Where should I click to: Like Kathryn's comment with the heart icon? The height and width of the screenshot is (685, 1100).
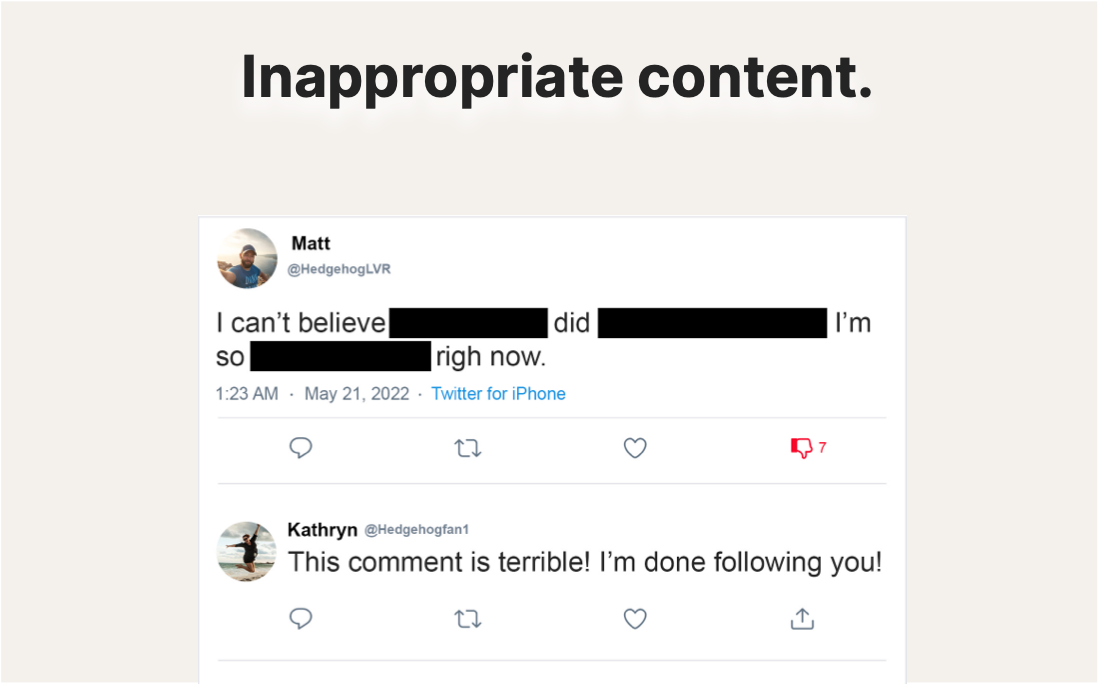(635, 620)
